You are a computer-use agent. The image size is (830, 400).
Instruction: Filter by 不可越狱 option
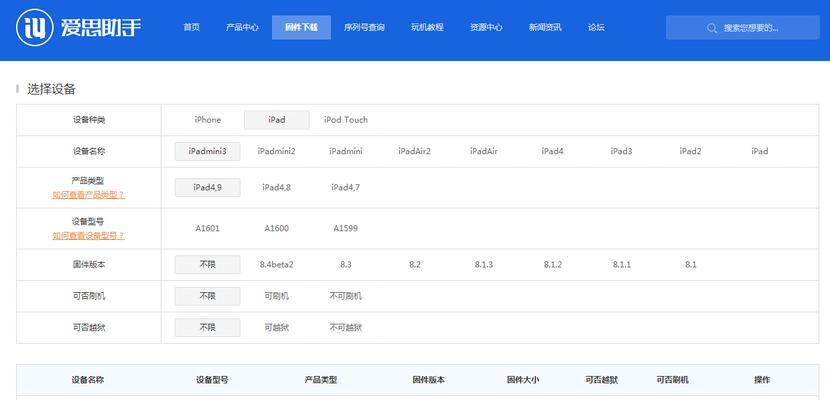346,328
